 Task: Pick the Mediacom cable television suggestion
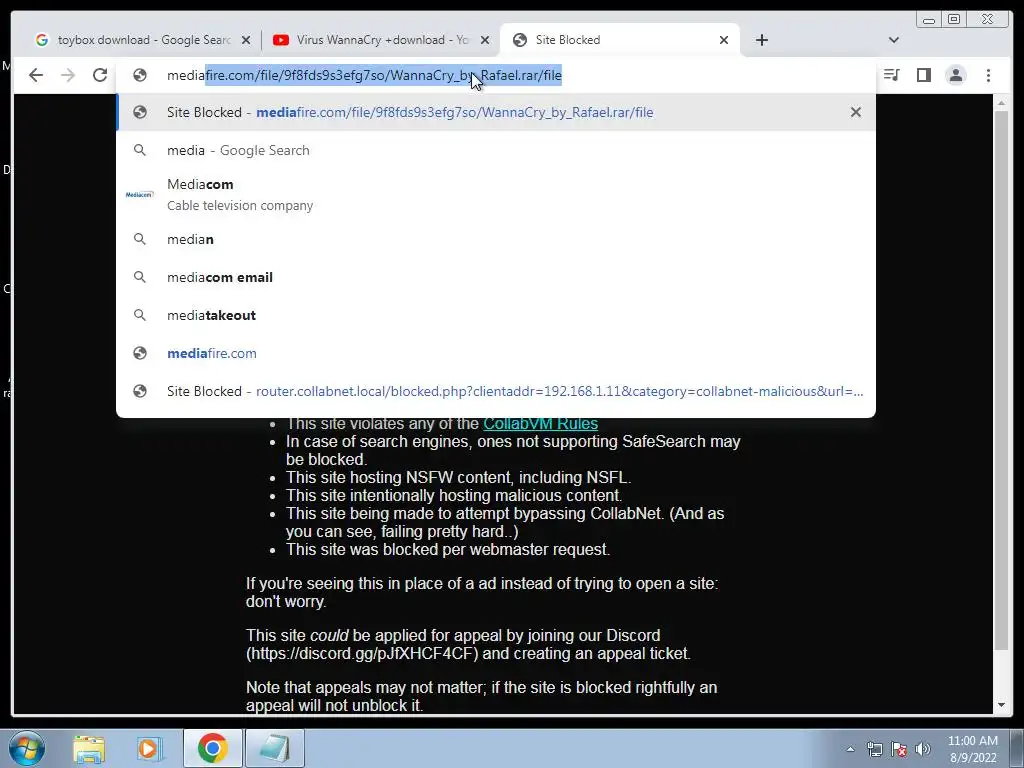click(x=496, y=195)
